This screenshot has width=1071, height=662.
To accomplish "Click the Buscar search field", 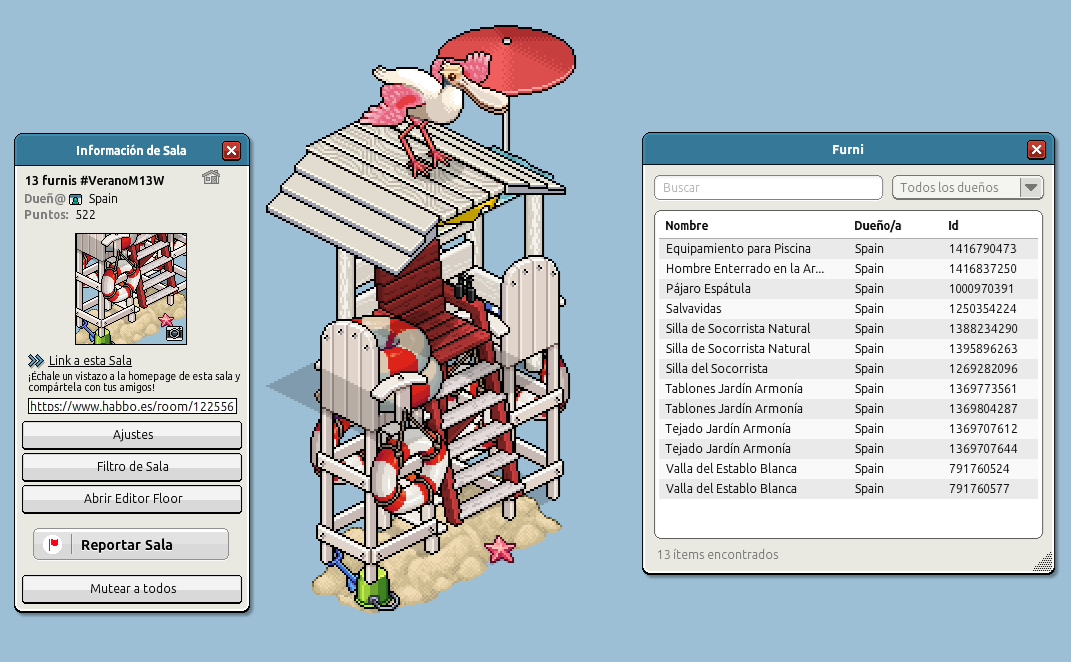I will click(x=768, y=187).
